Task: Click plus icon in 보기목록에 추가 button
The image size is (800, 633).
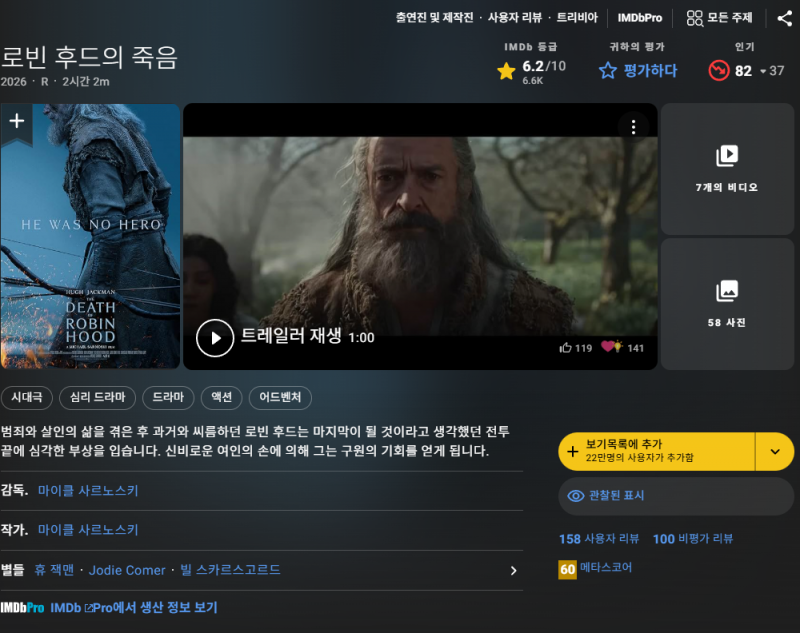Action: coord(572,451)
